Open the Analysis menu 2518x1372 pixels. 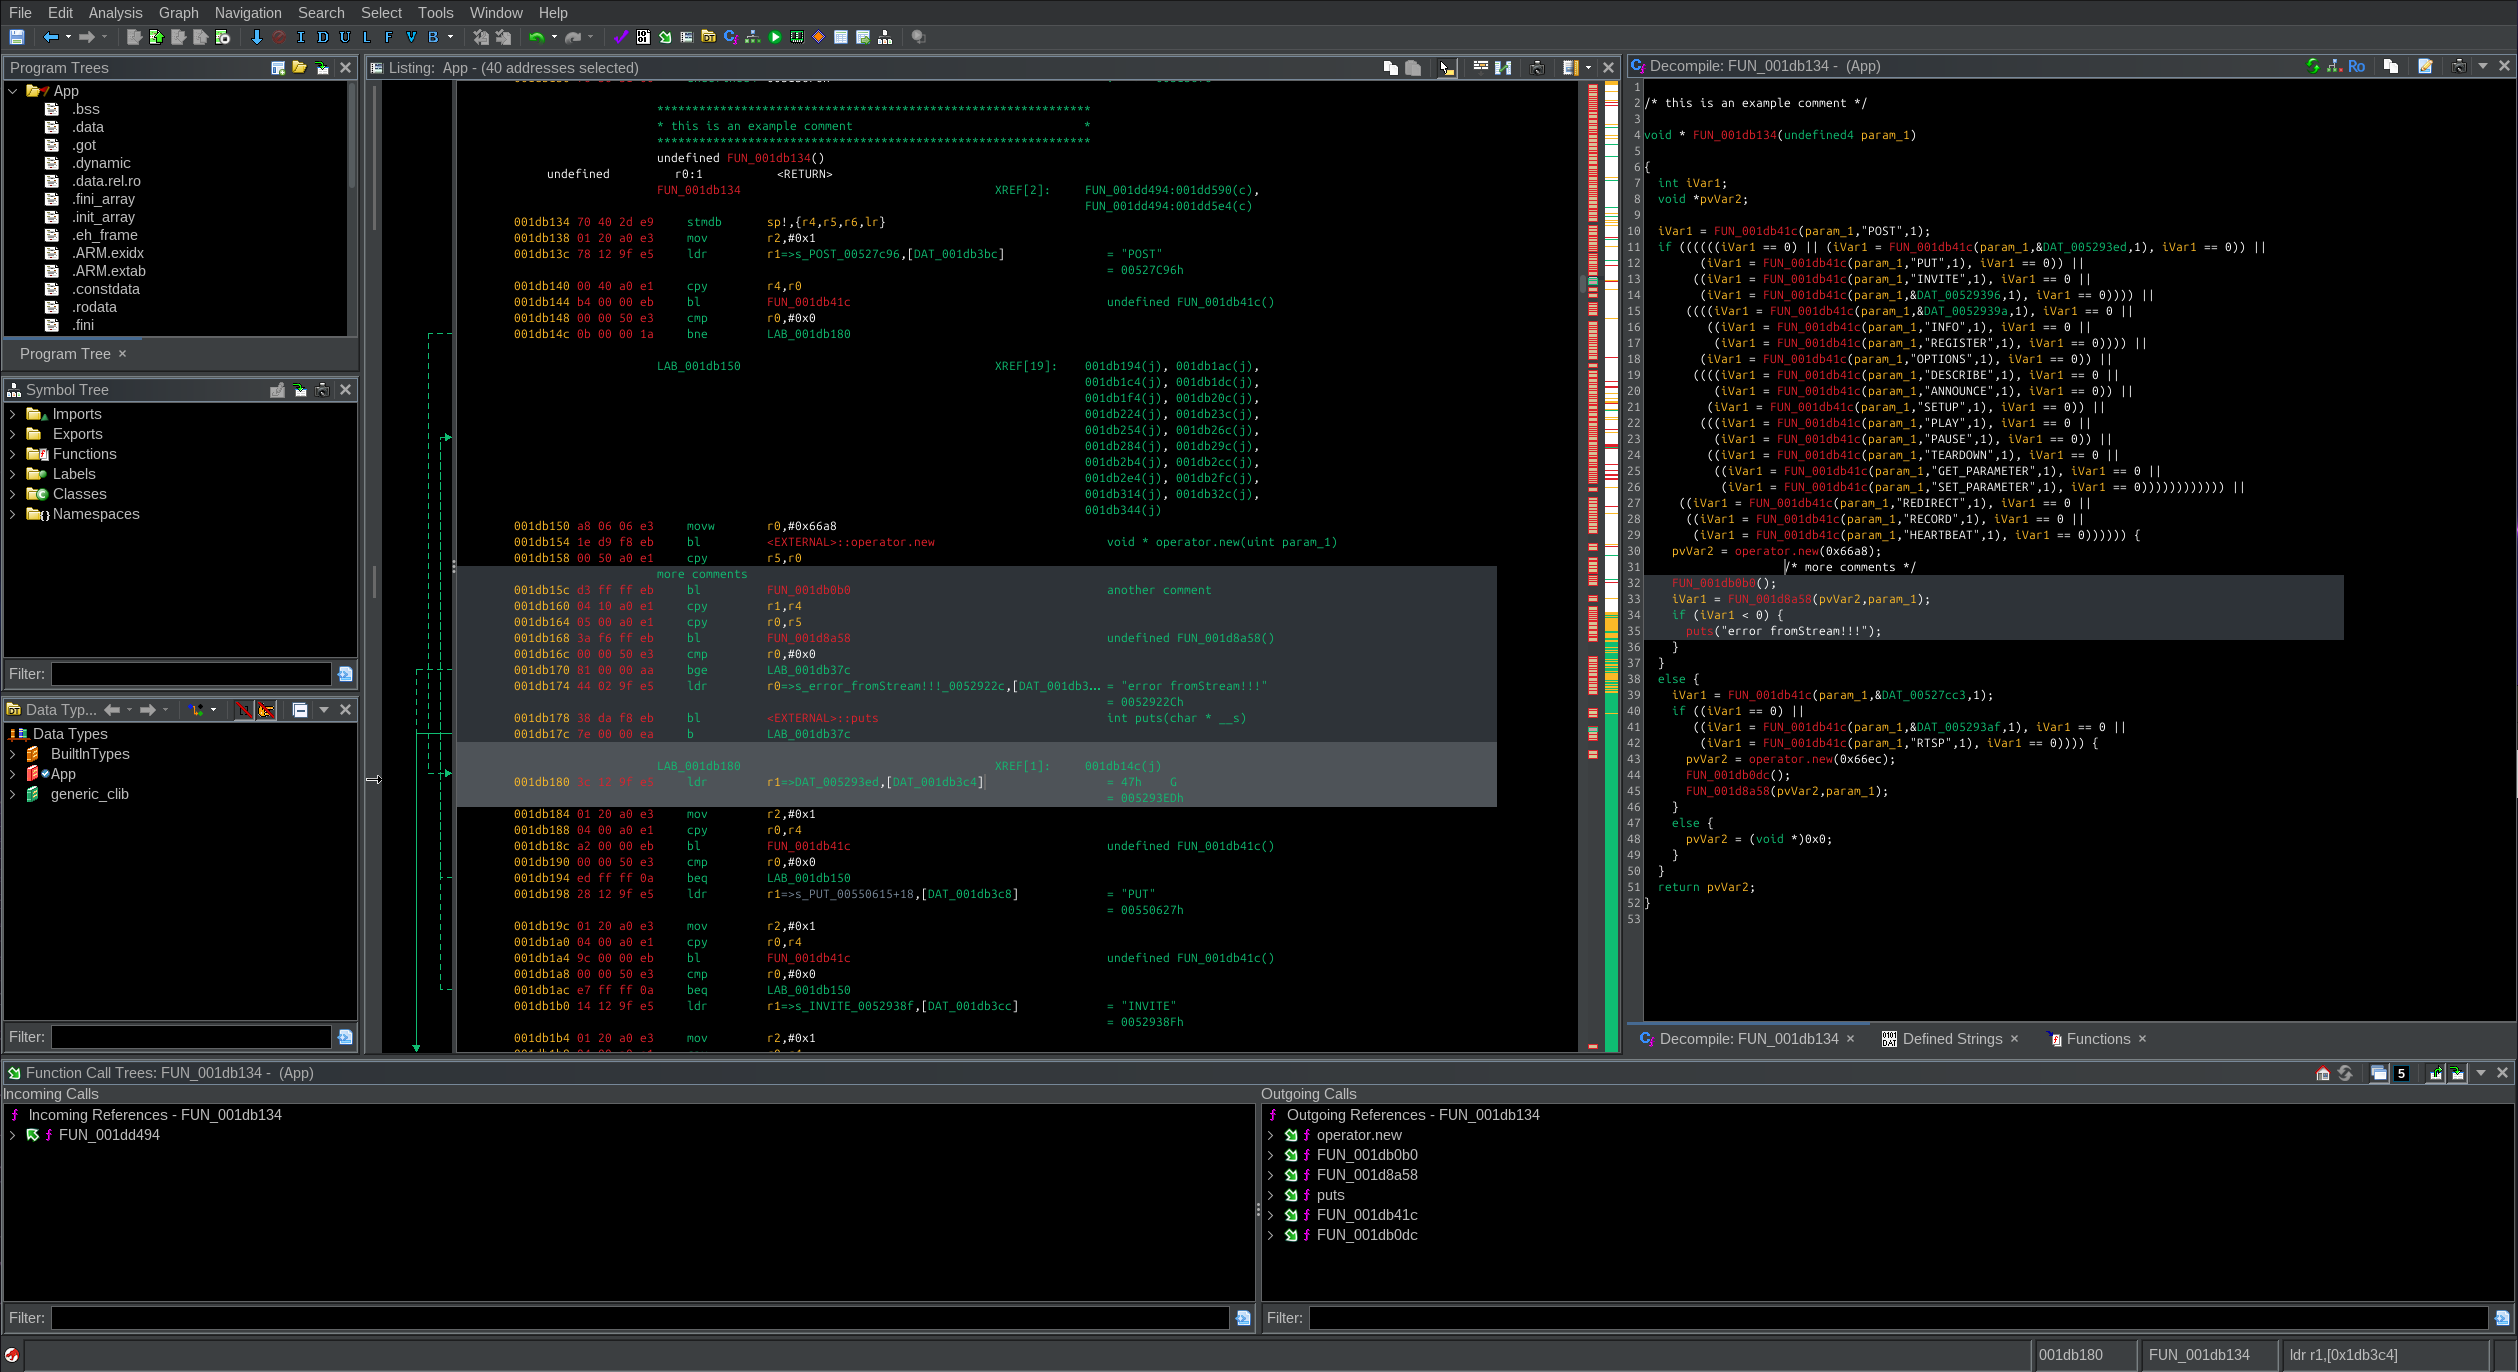coord(115,13)
